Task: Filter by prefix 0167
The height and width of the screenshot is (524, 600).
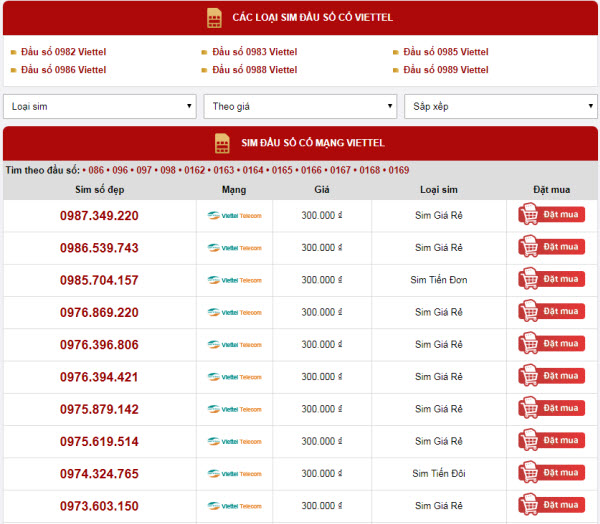Action: (340, 170)
